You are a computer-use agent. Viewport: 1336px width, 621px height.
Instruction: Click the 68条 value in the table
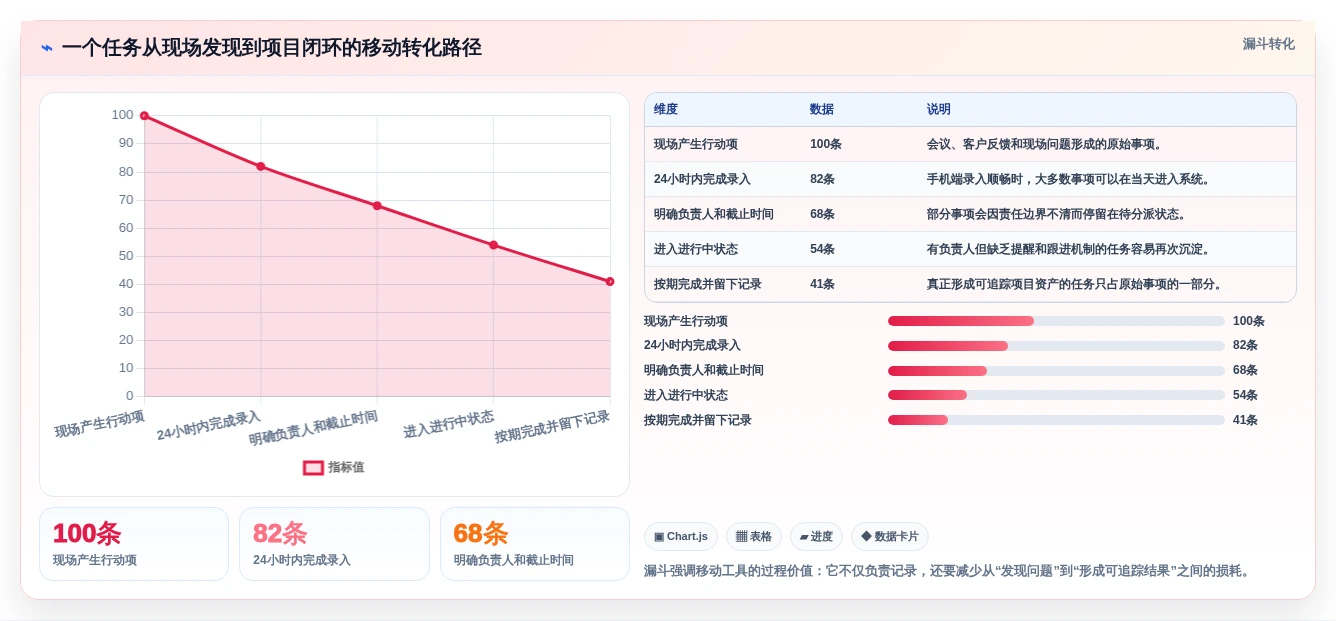(x=823, y=214)
